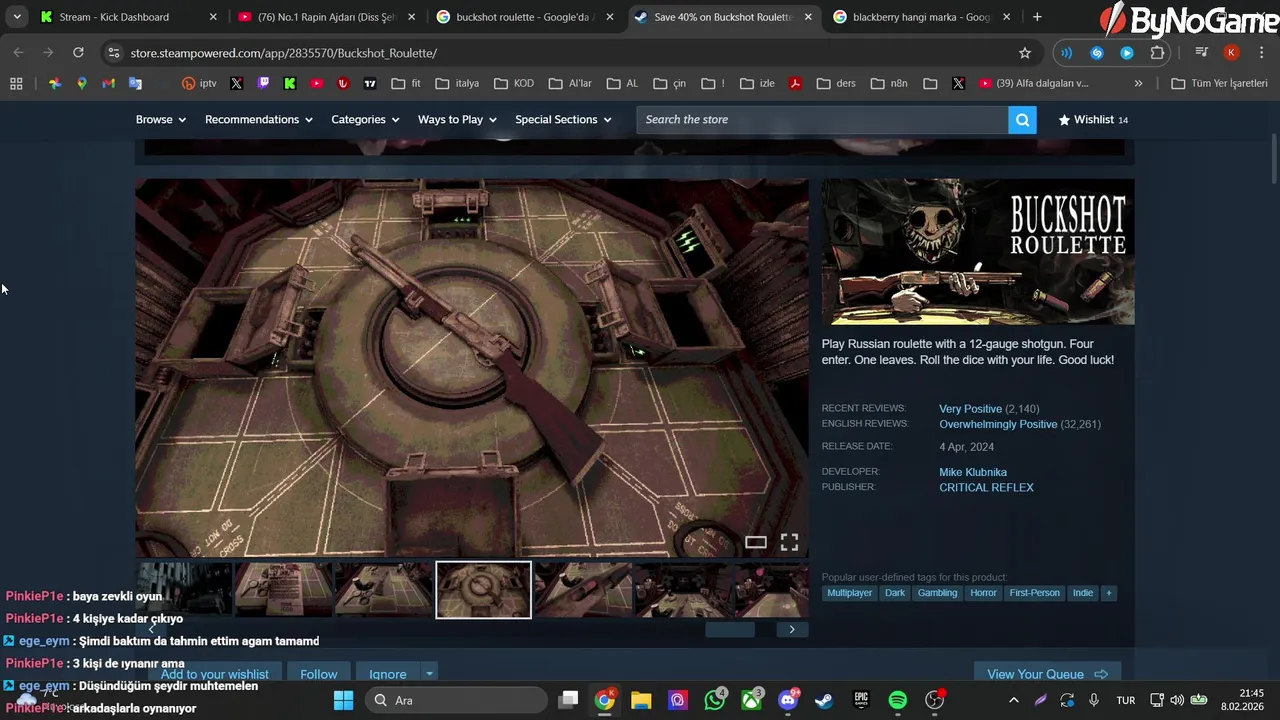This screenshot has width=1280, height=720.
Task: Select the highlighted screenshot thumbnail
Action: click(x=483, y=590)
